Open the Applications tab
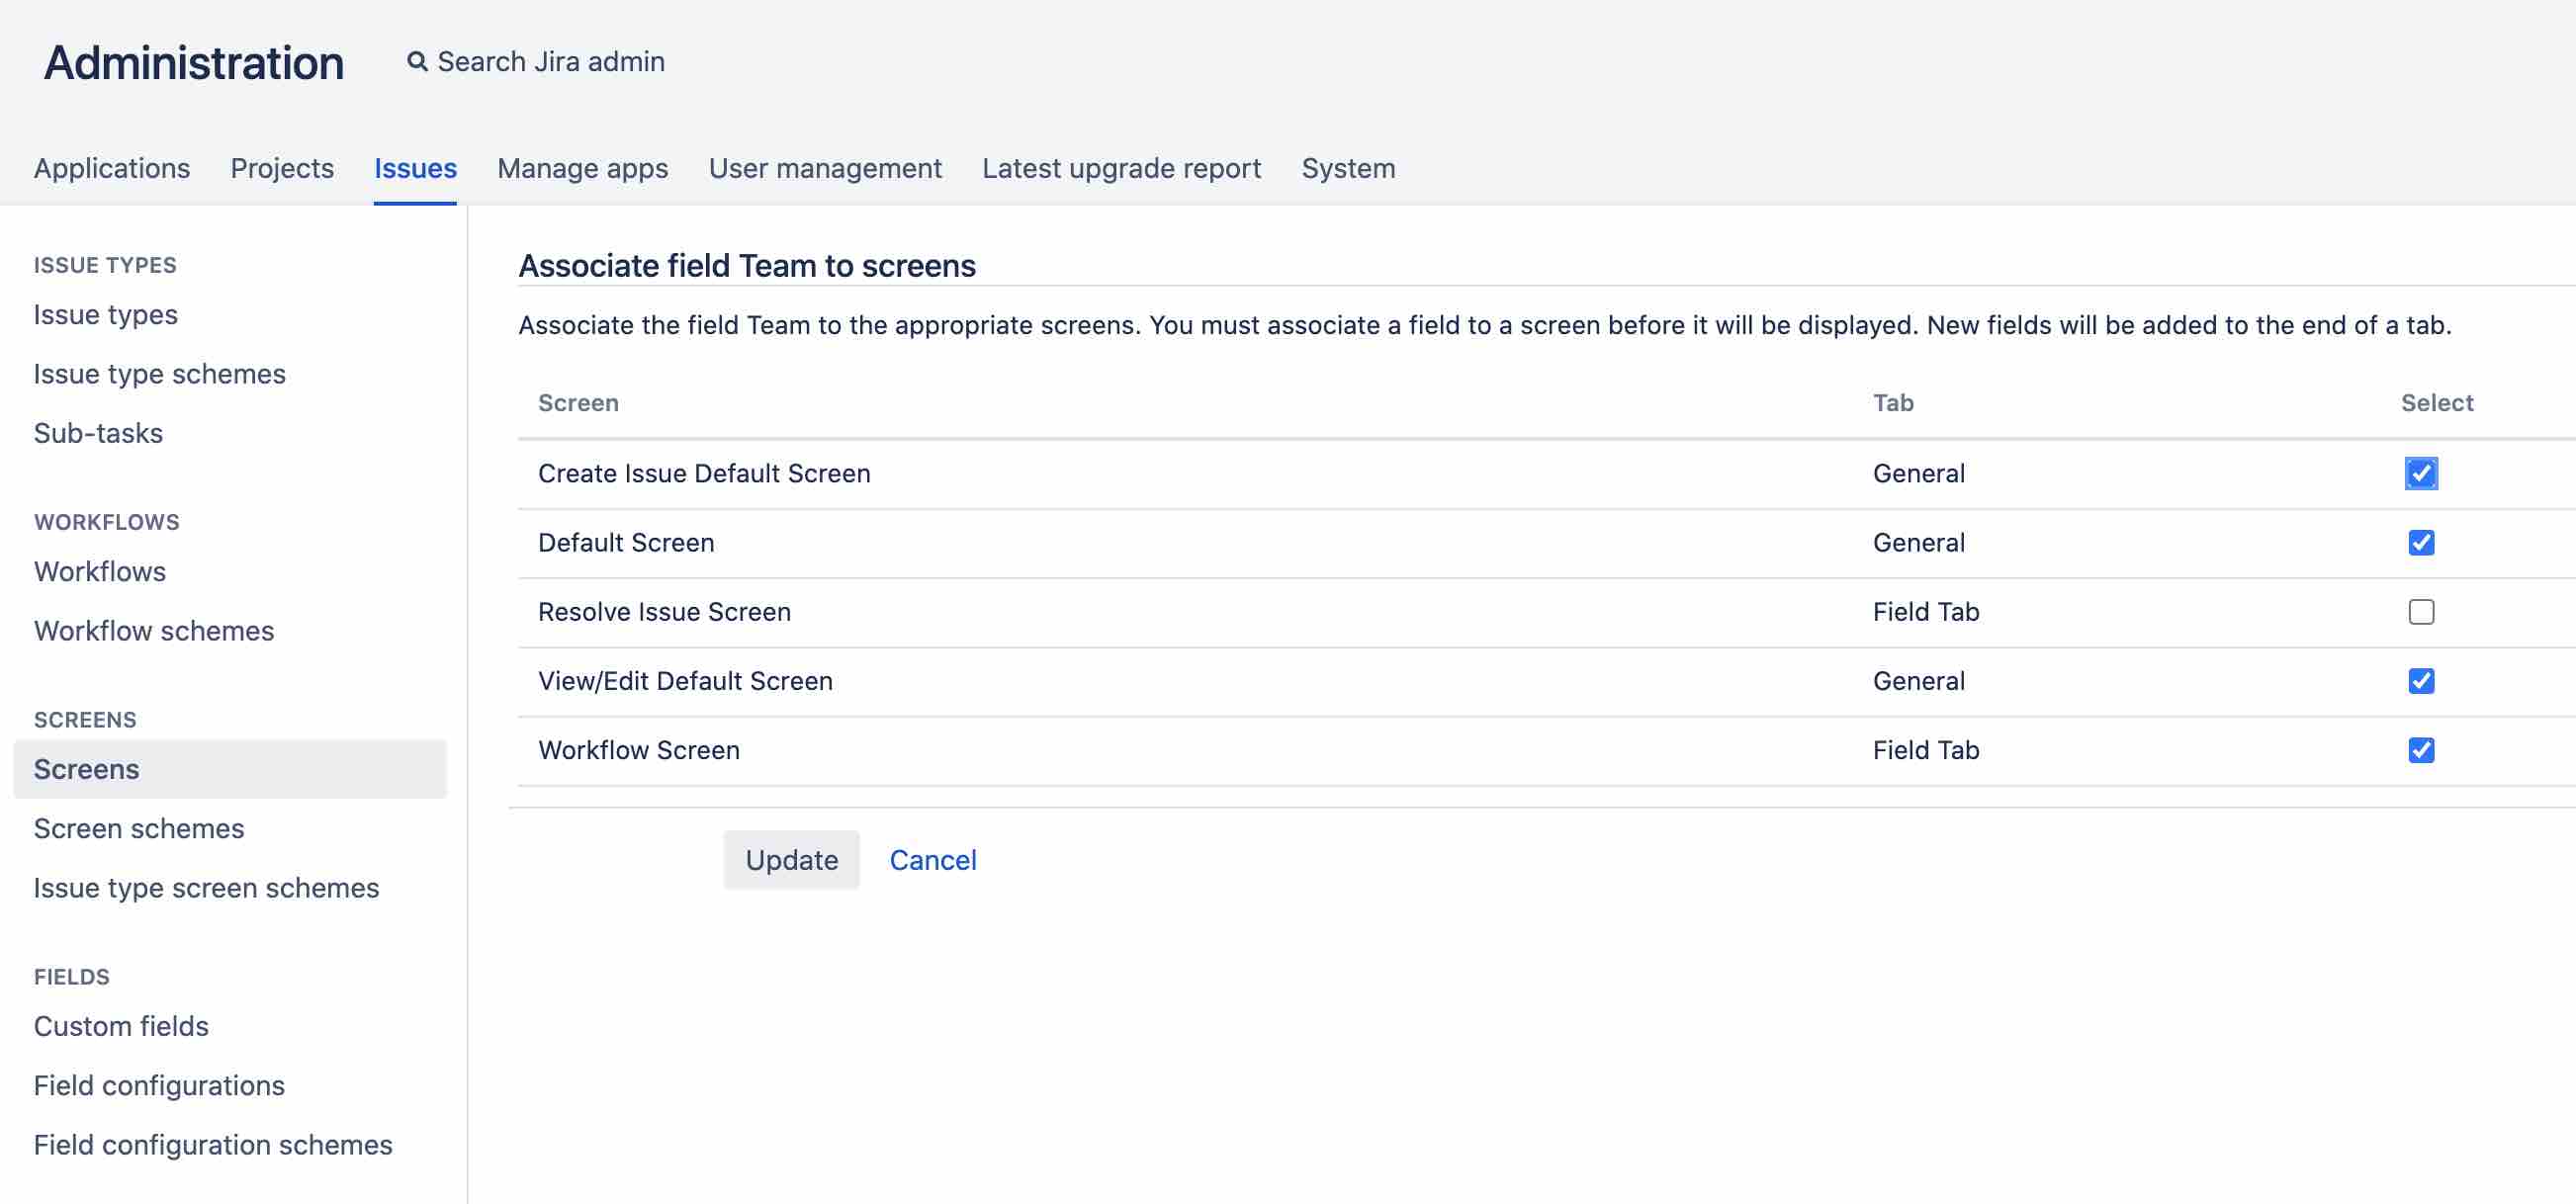 point(112,168)
